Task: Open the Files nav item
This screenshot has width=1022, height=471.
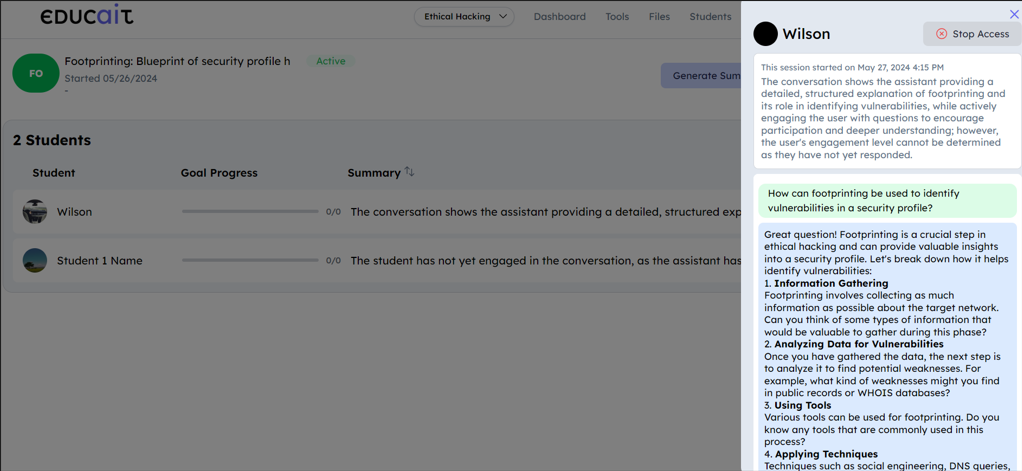Action: [x=659, y=17]
